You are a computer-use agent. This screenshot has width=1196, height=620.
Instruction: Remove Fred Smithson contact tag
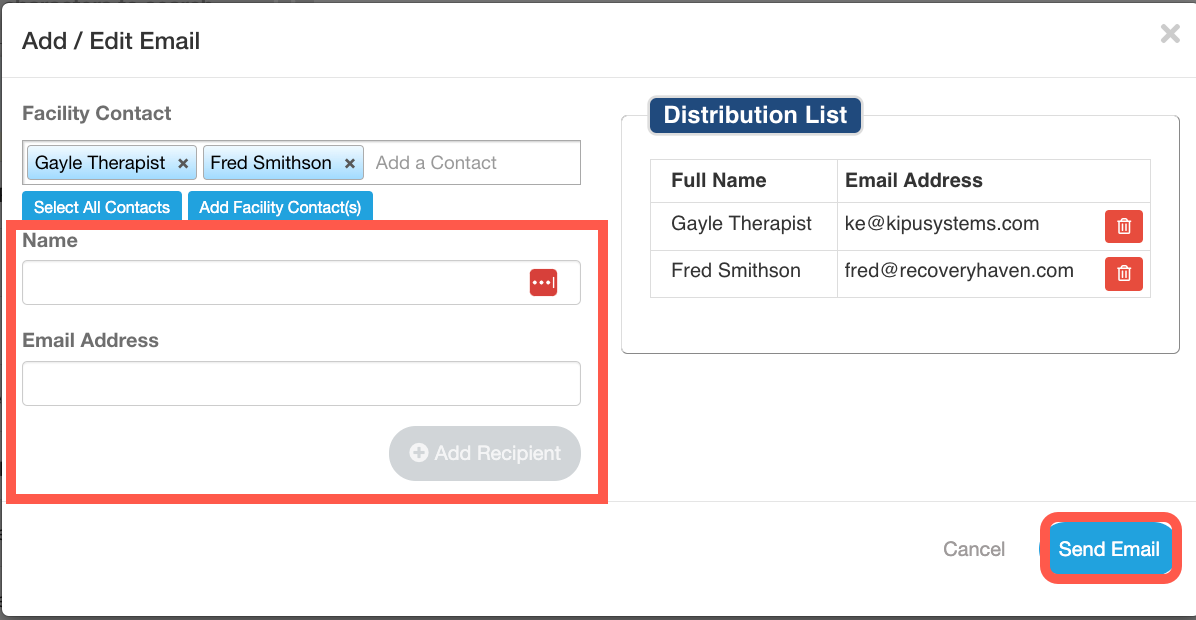(349, 163)
